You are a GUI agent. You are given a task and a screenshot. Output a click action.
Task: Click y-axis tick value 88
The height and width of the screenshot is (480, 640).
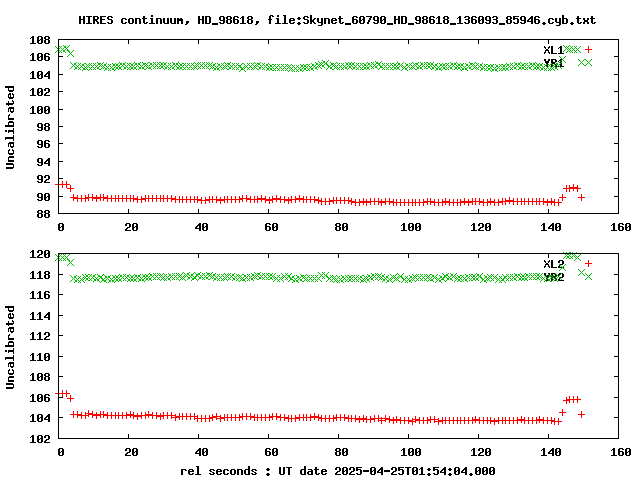pyautogui.click(x=44, y=214)
